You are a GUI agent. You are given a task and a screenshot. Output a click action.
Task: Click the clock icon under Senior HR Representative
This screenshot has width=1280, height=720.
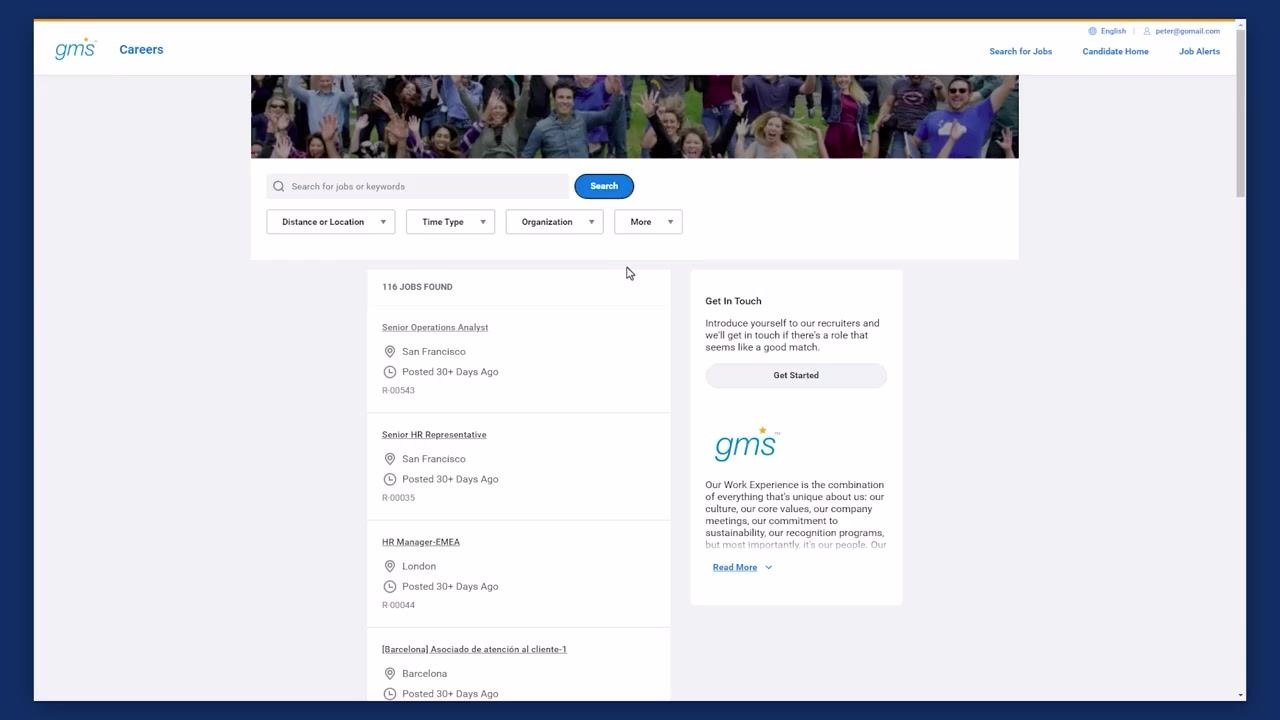pyautogui.click(x=390, y=479)
